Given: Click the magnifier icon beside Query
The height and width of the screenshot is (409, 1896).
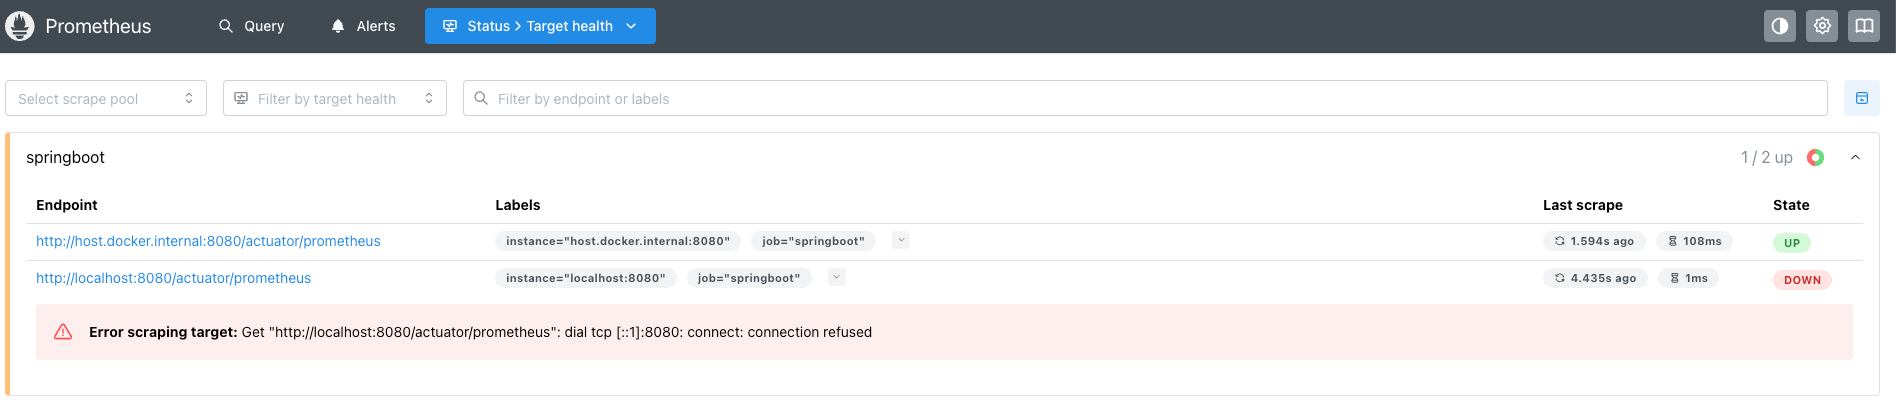Looking at the screenshot, I should coord(226,26).
